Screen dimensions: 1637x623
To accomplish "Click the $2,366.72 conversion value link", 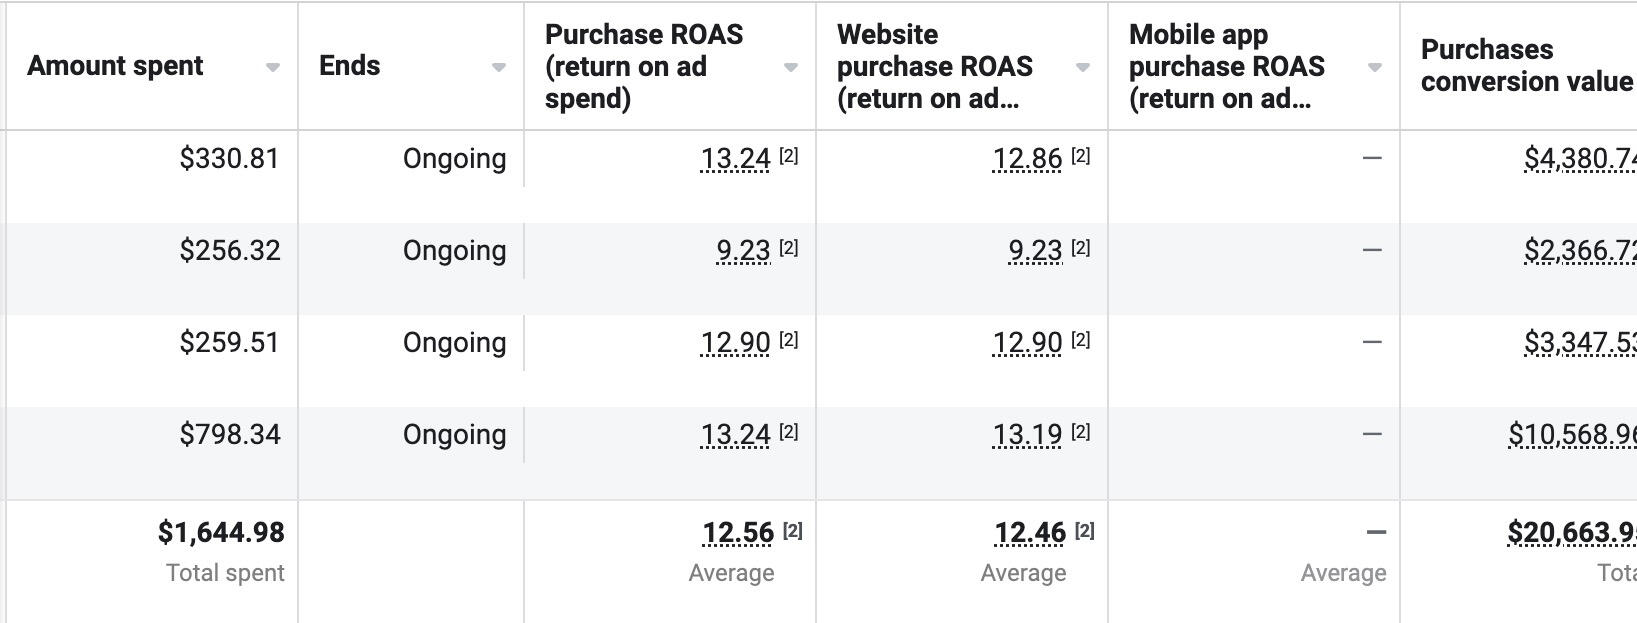I will click(1580, 251).
